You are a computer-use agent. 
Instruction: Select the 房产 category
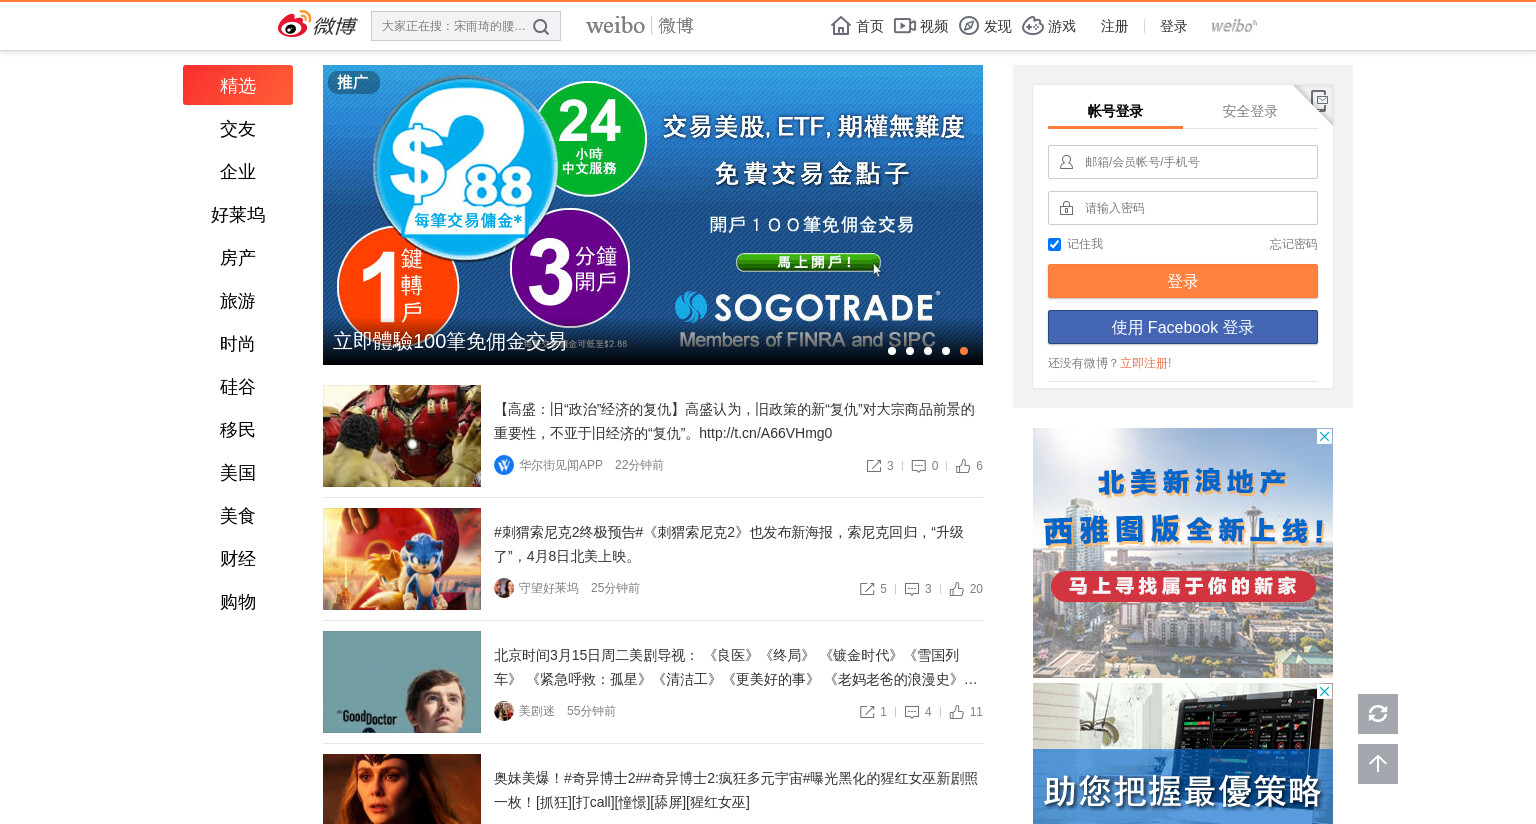coord(238,258)
